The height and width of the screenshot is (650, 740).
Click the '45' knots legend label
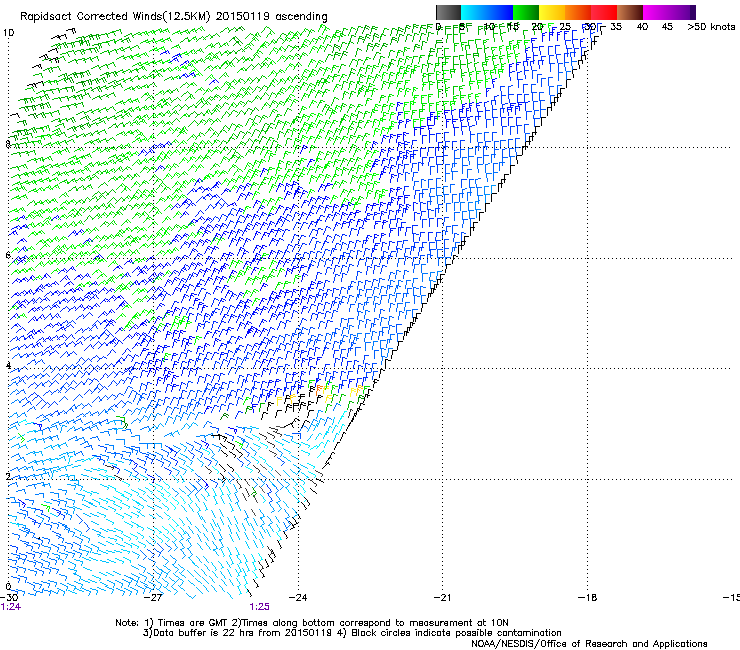point(667,27)
